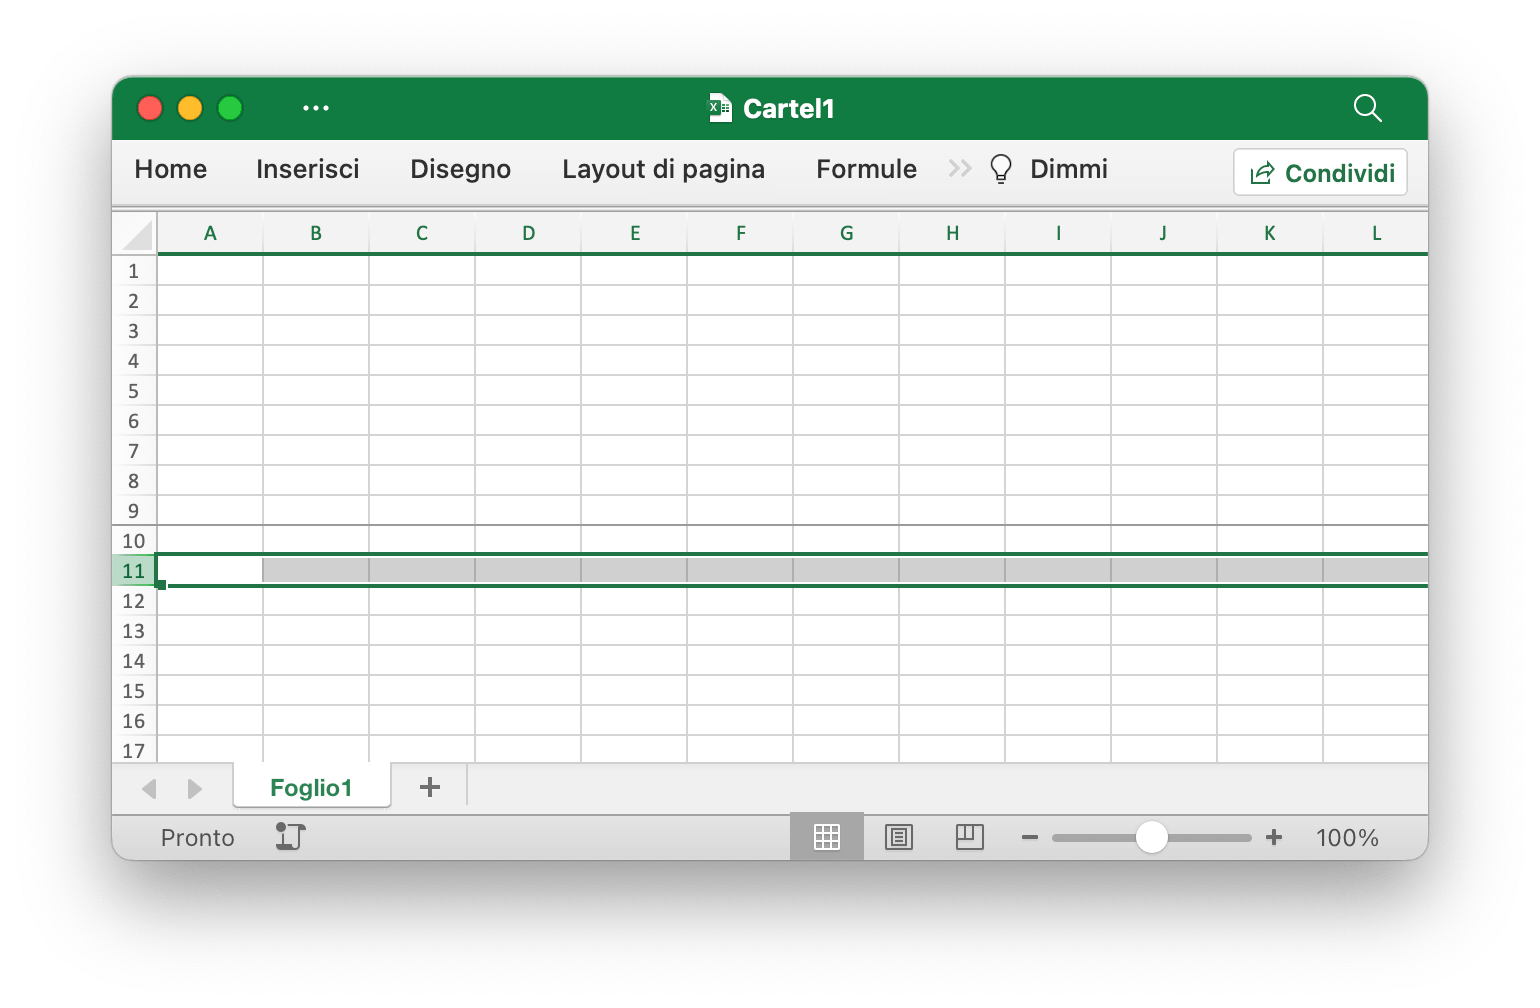This screenshot has width=1540, height=1008.
Task: Go to previous sheet arrow
Action: coord(150,789)
